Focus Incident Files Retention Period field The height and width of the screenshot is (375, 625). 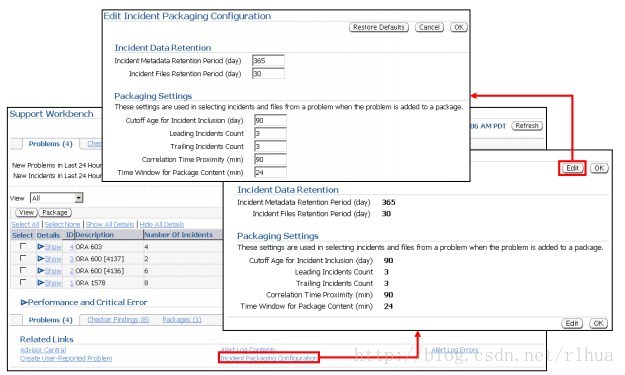(268, 74)
